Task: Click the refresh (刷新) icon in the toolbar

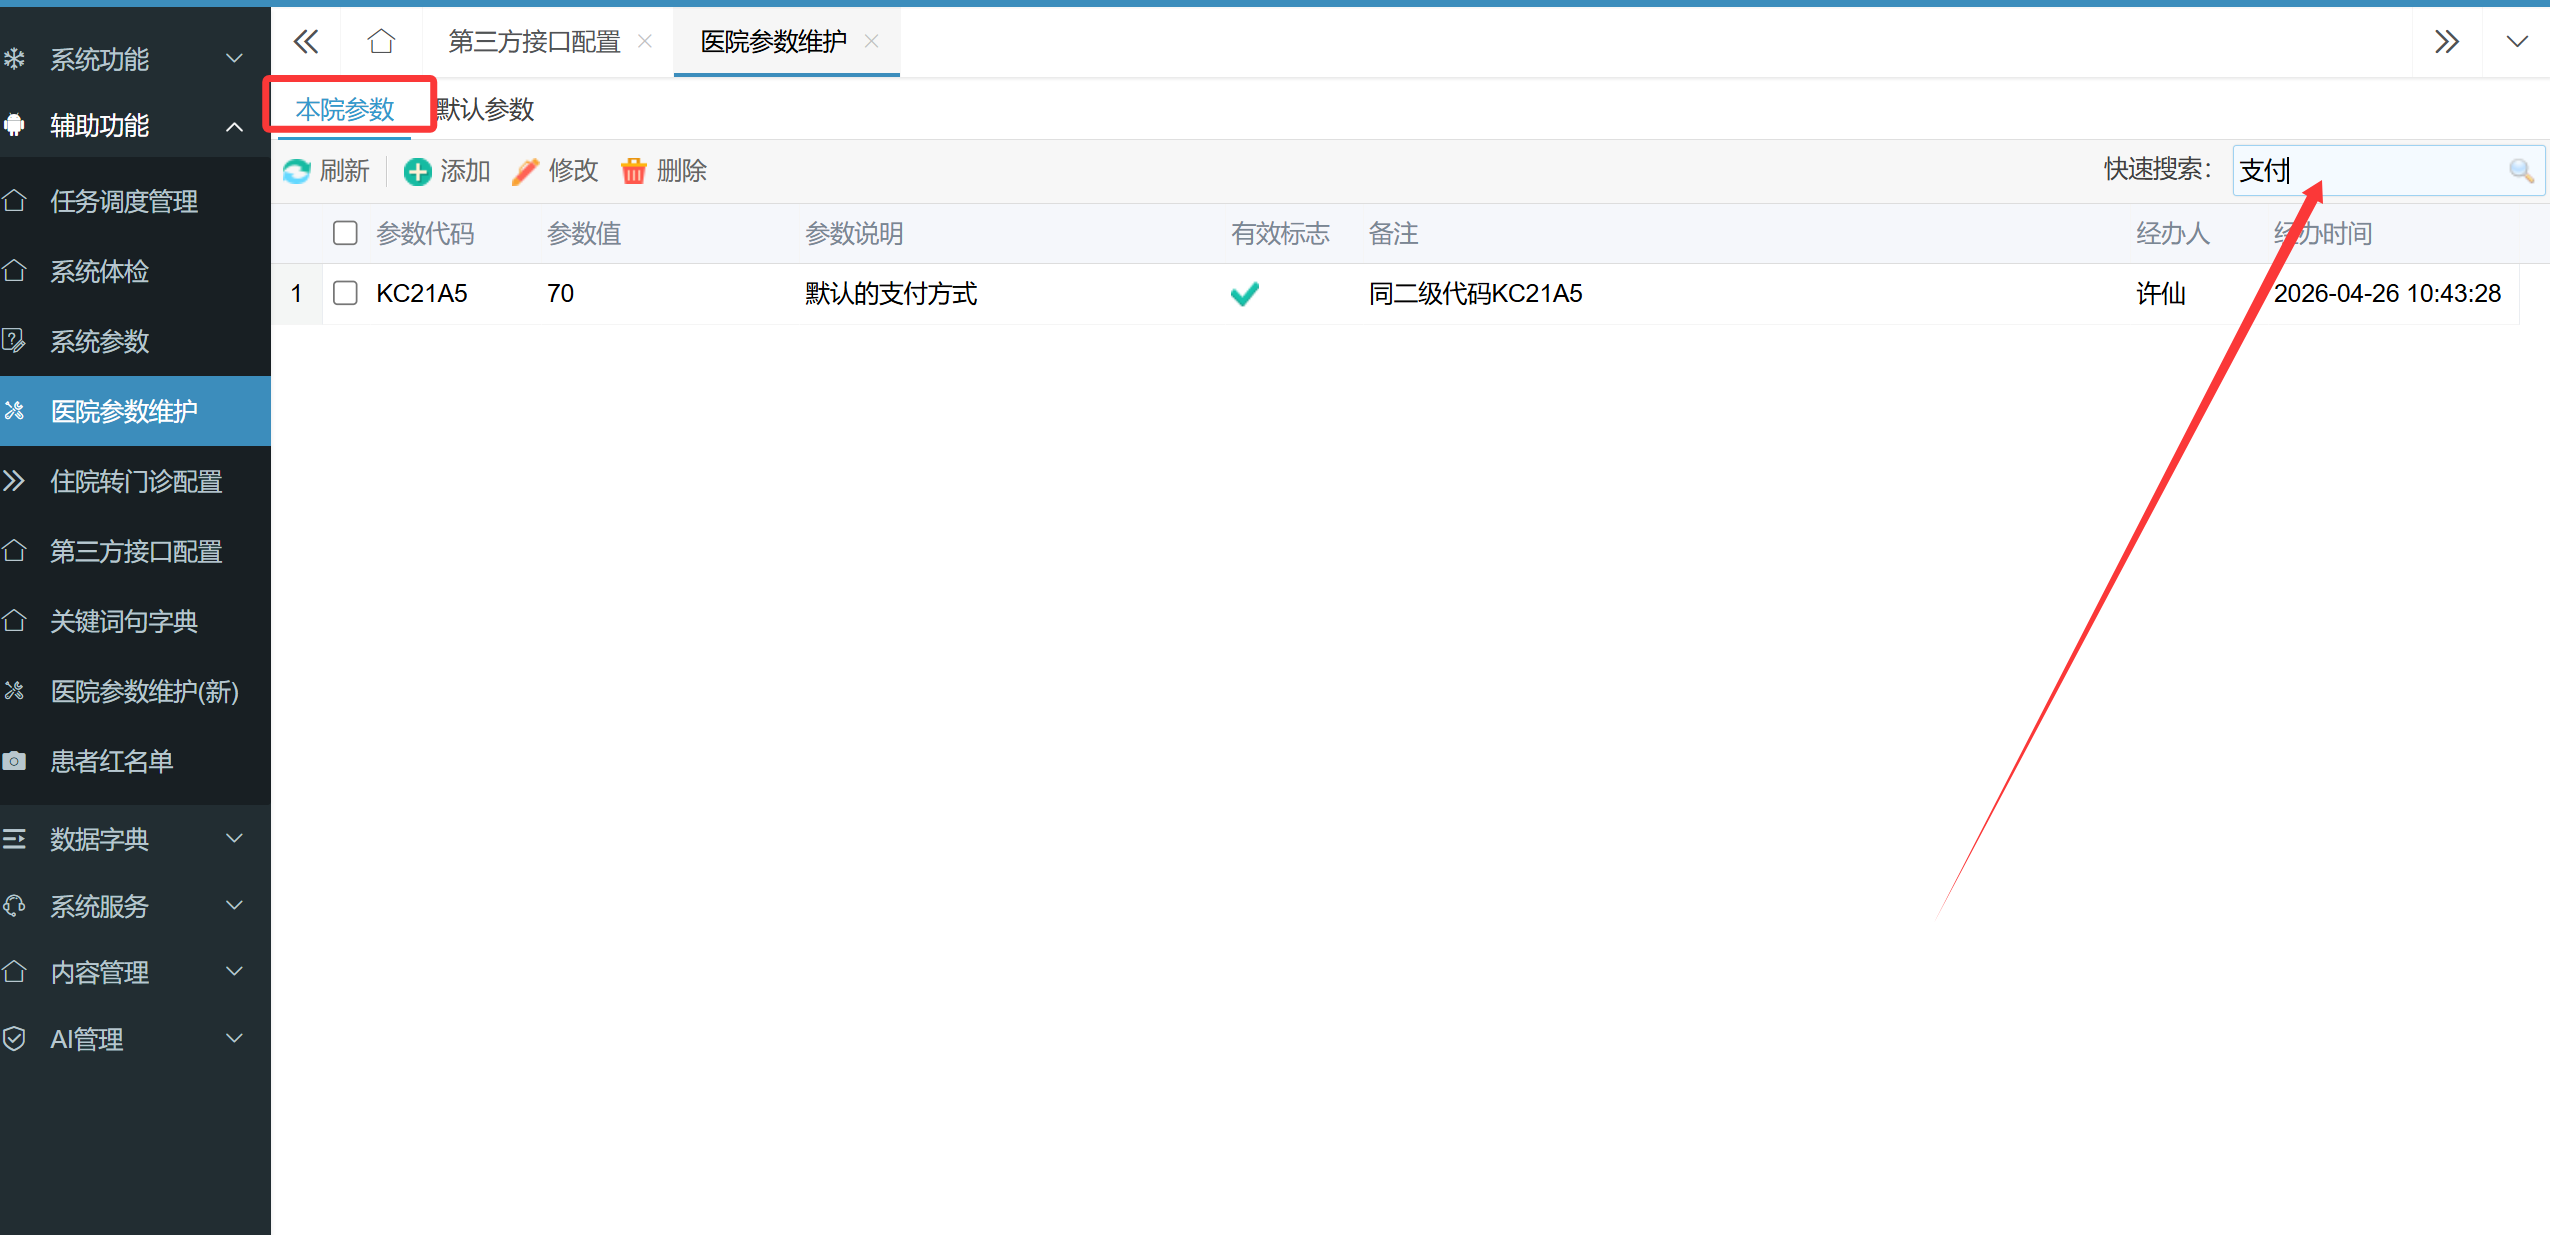Action: click(296, 171)
